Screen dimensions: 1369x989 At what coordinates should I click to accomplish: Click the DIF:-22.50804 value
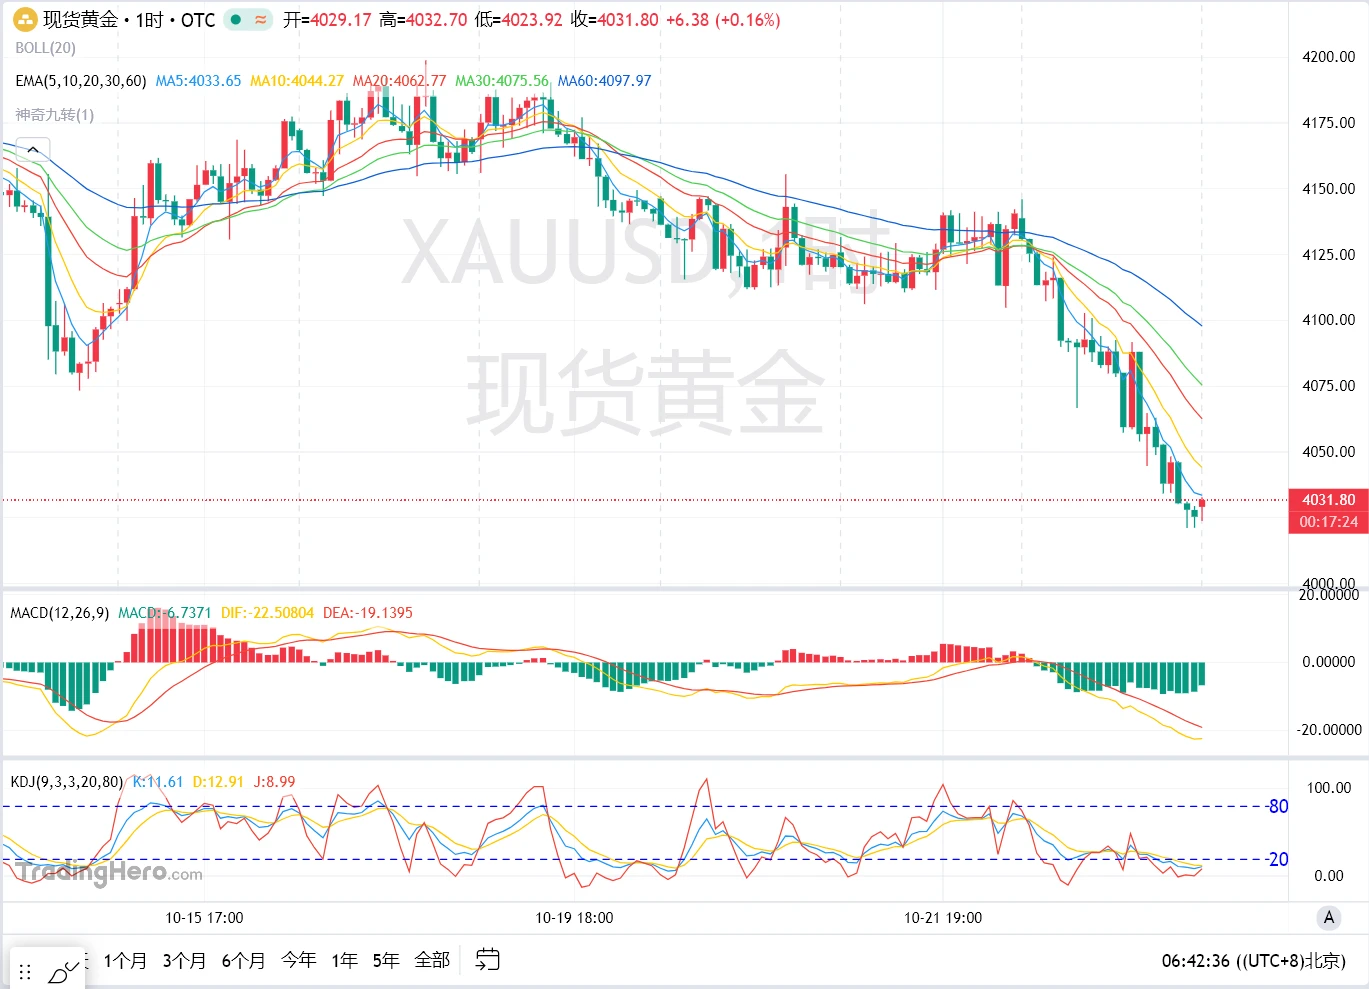click(x=267, y=613)
